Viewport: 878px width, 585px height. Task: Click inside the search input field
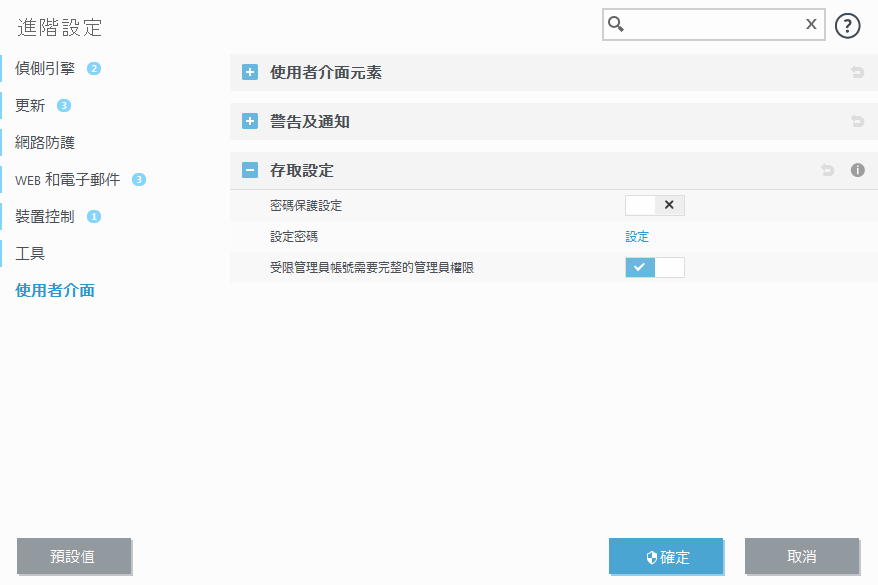(710, 24)
